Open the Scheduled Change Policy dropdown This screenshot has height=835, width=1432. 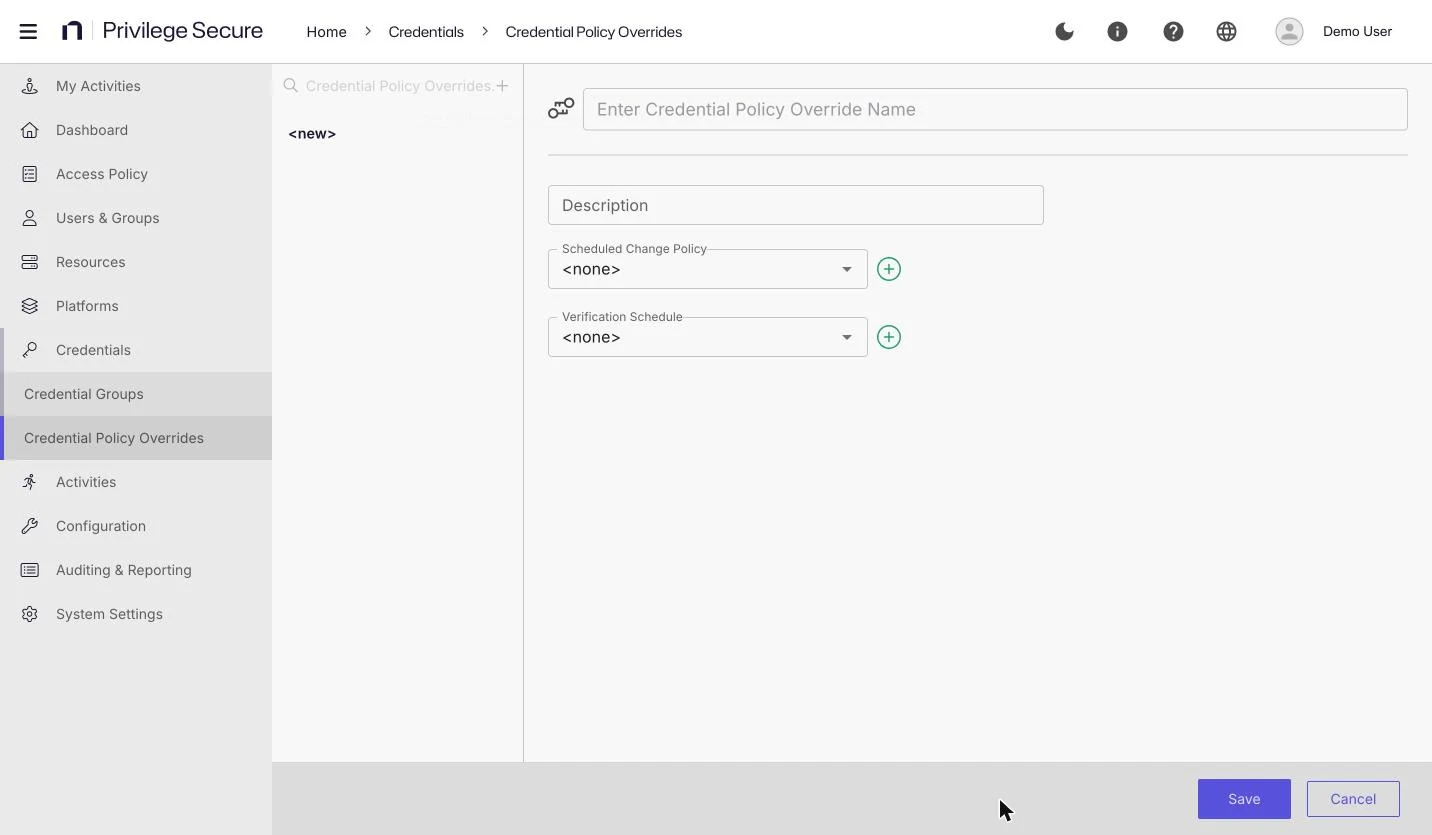click(x=707, y=269)
